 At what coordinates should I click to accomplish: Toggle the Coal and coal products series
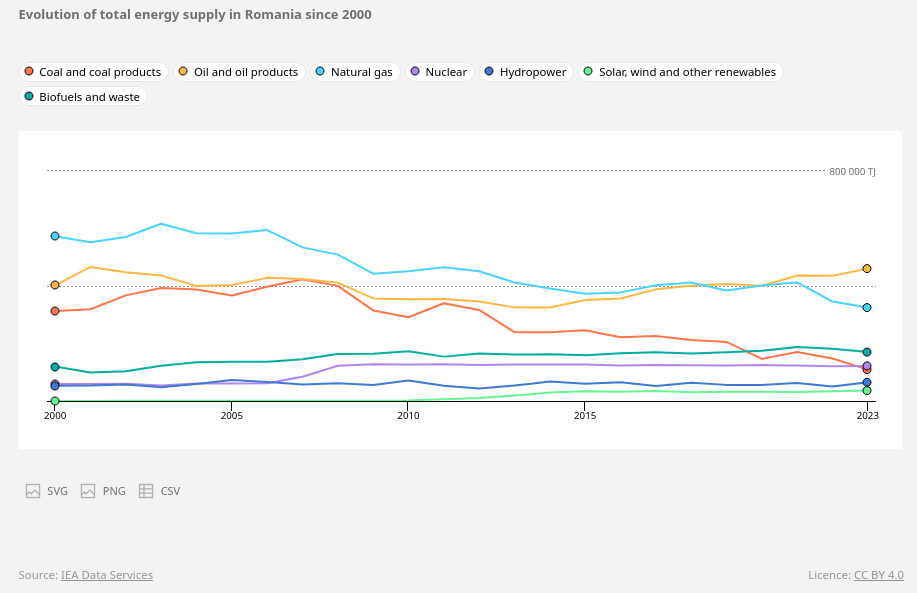click(x=93, y=72)
